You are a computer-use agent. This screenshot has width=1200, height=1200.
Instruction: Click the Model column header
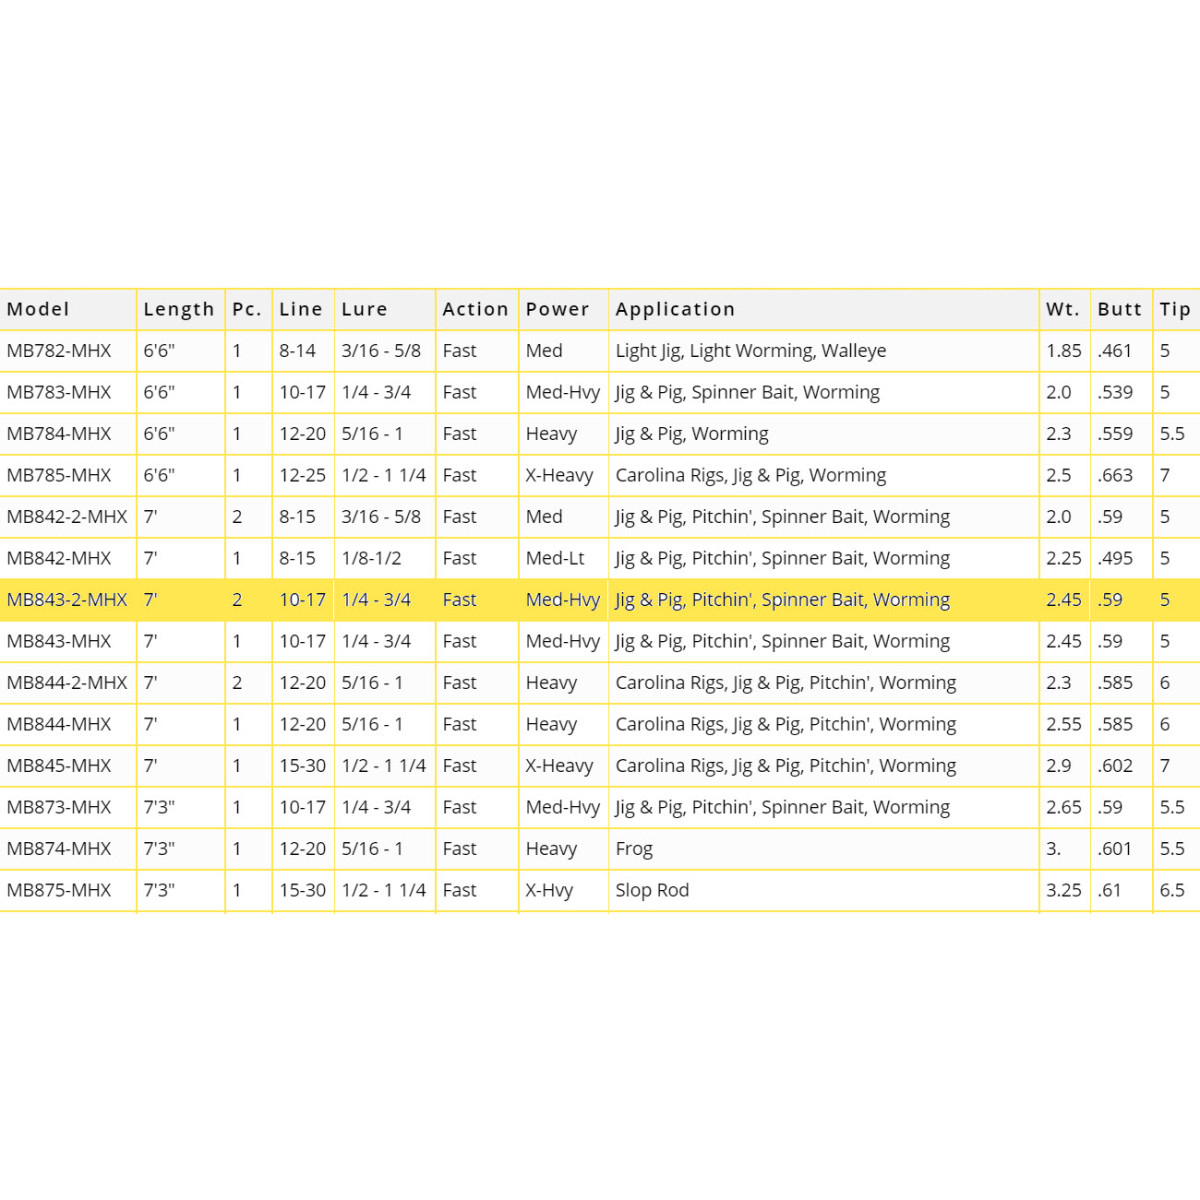pos(38,309)
